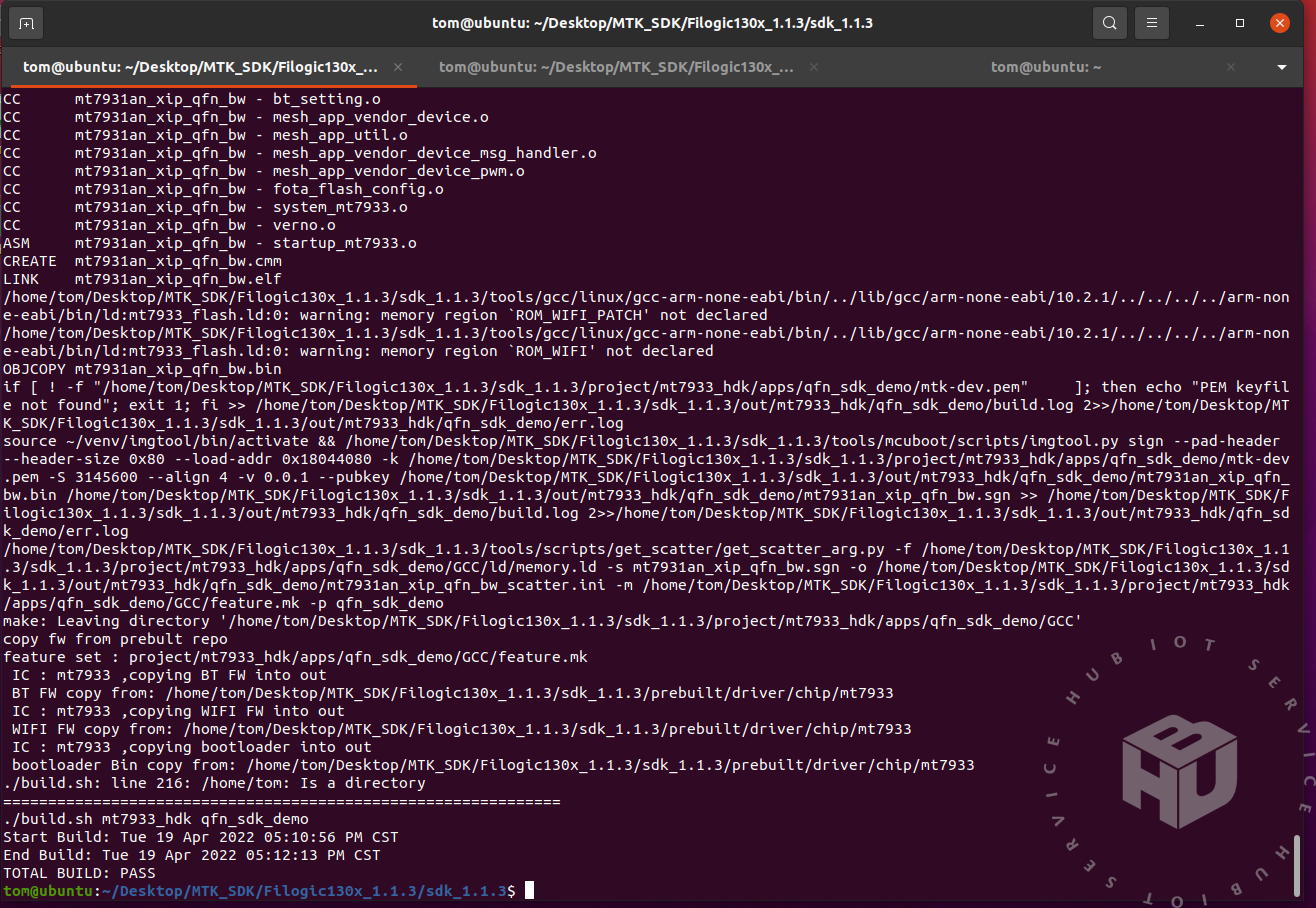Close the second terminal tab
1316x908 pixels.
(x=813, y=67)
